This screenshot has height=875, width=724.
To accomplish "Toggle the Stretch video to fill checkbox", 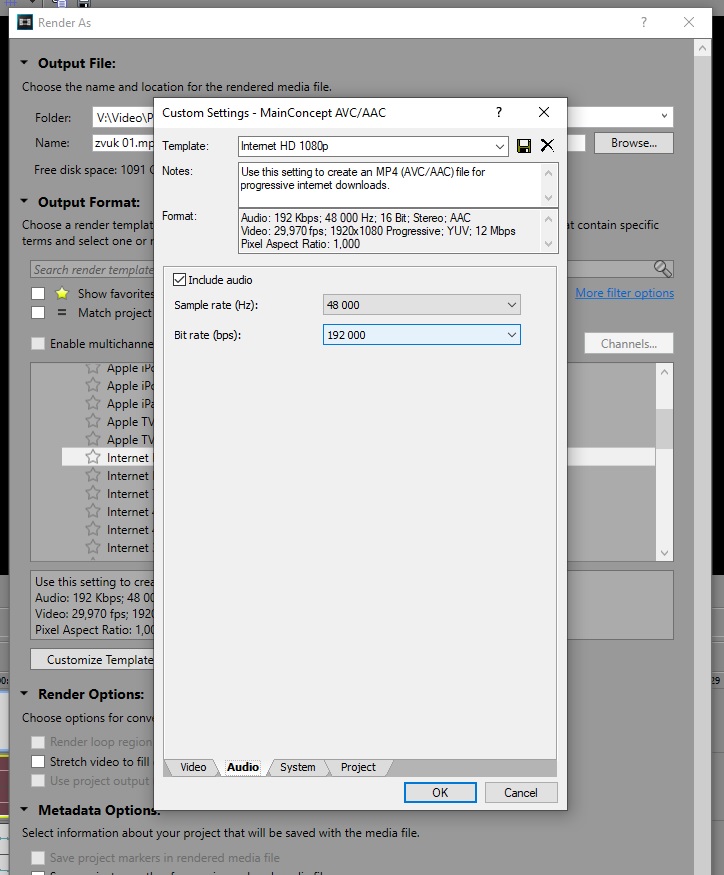I will pos(38,762).
